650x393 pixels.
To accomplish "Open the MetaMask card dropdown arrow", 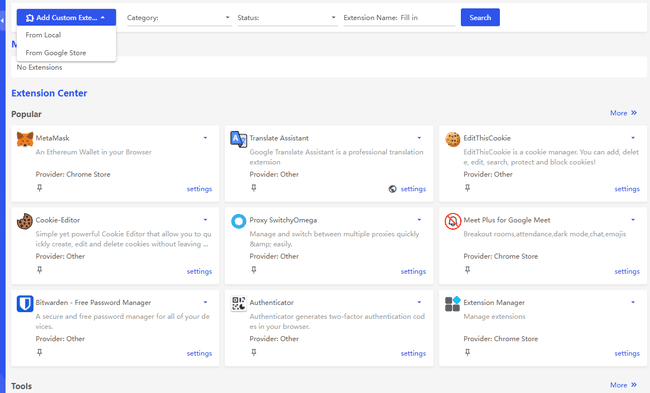I will pos(205,138).
